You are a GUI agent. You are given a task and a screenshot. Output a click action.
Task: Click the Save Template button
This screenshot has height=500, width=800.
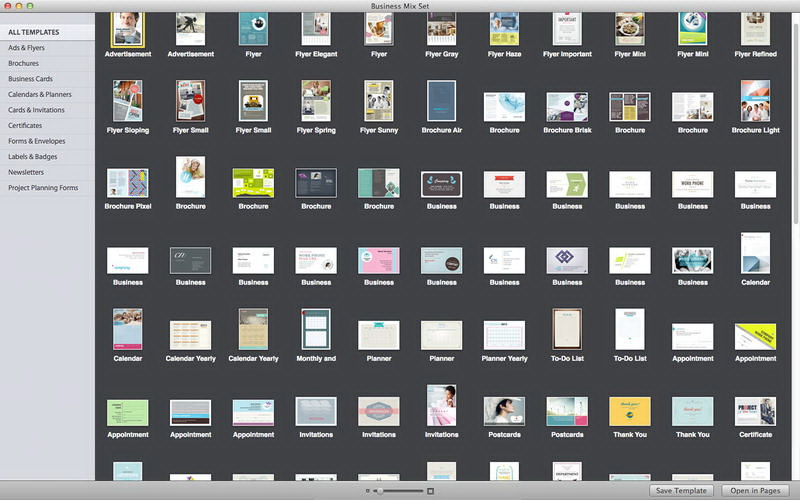click(x=682, y=491)
